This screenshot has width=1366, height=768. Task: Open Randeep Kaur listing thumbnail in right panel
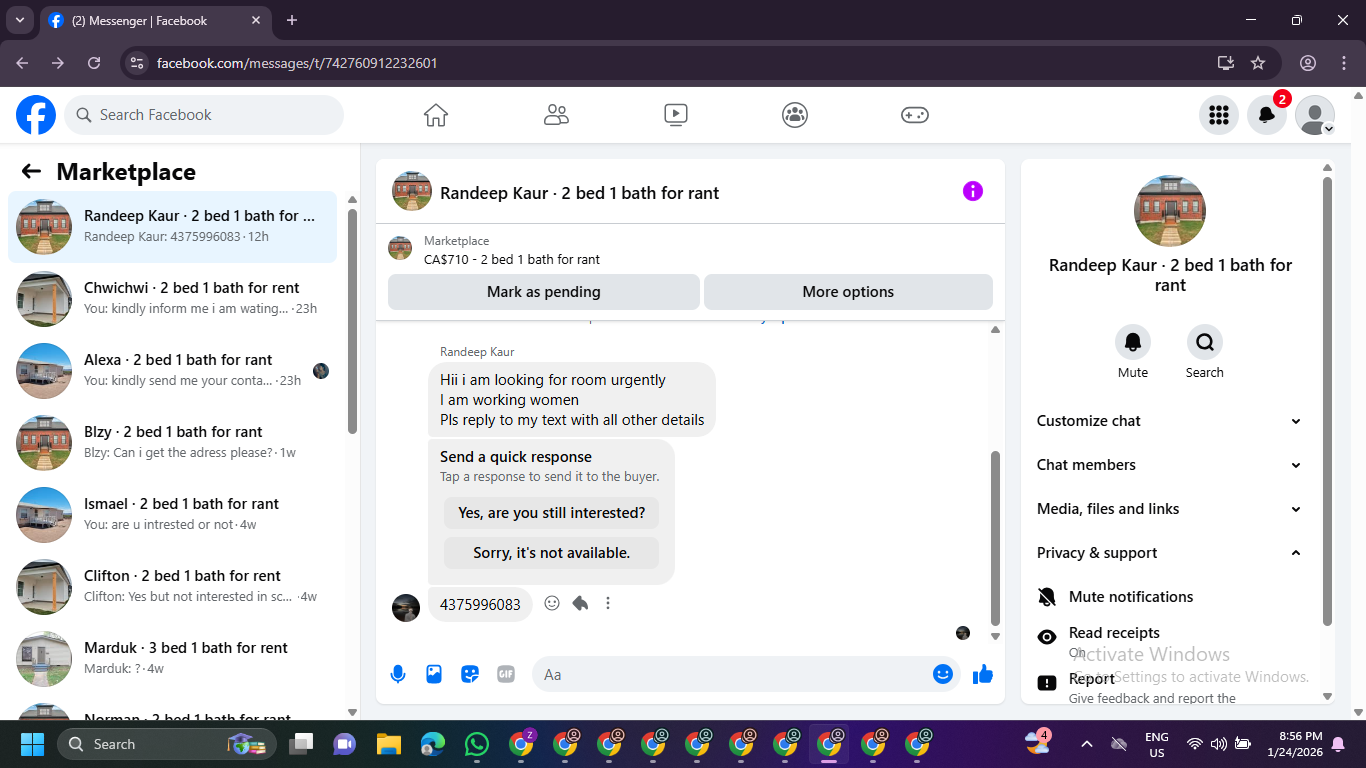pos(1170,211)
